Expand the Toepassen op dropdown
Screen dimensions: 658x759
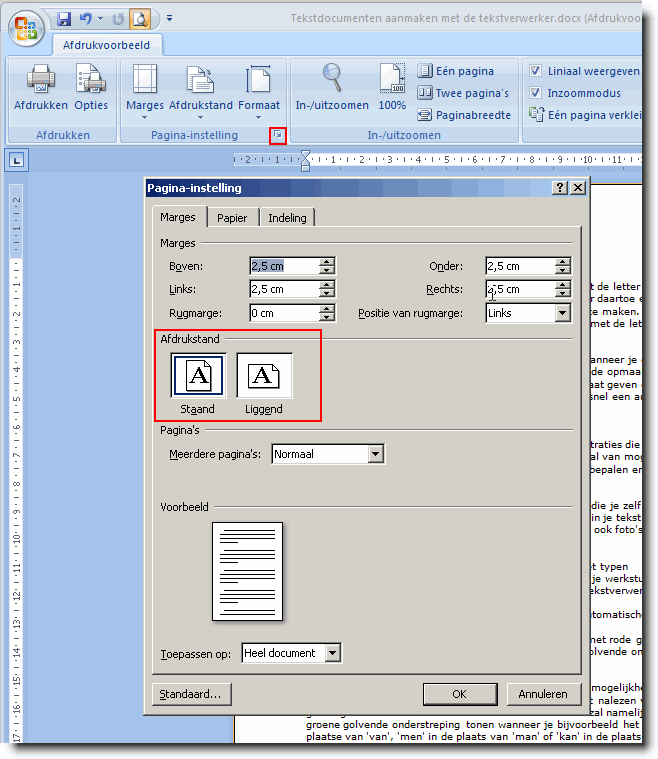[333, 653]
